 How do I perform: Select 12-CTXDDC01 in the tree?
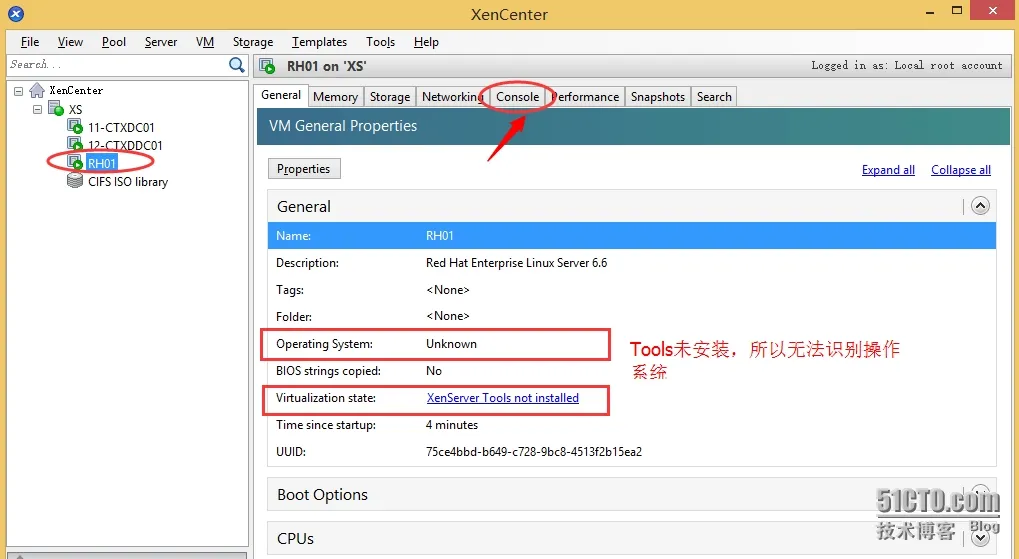(x=125, y=145)
